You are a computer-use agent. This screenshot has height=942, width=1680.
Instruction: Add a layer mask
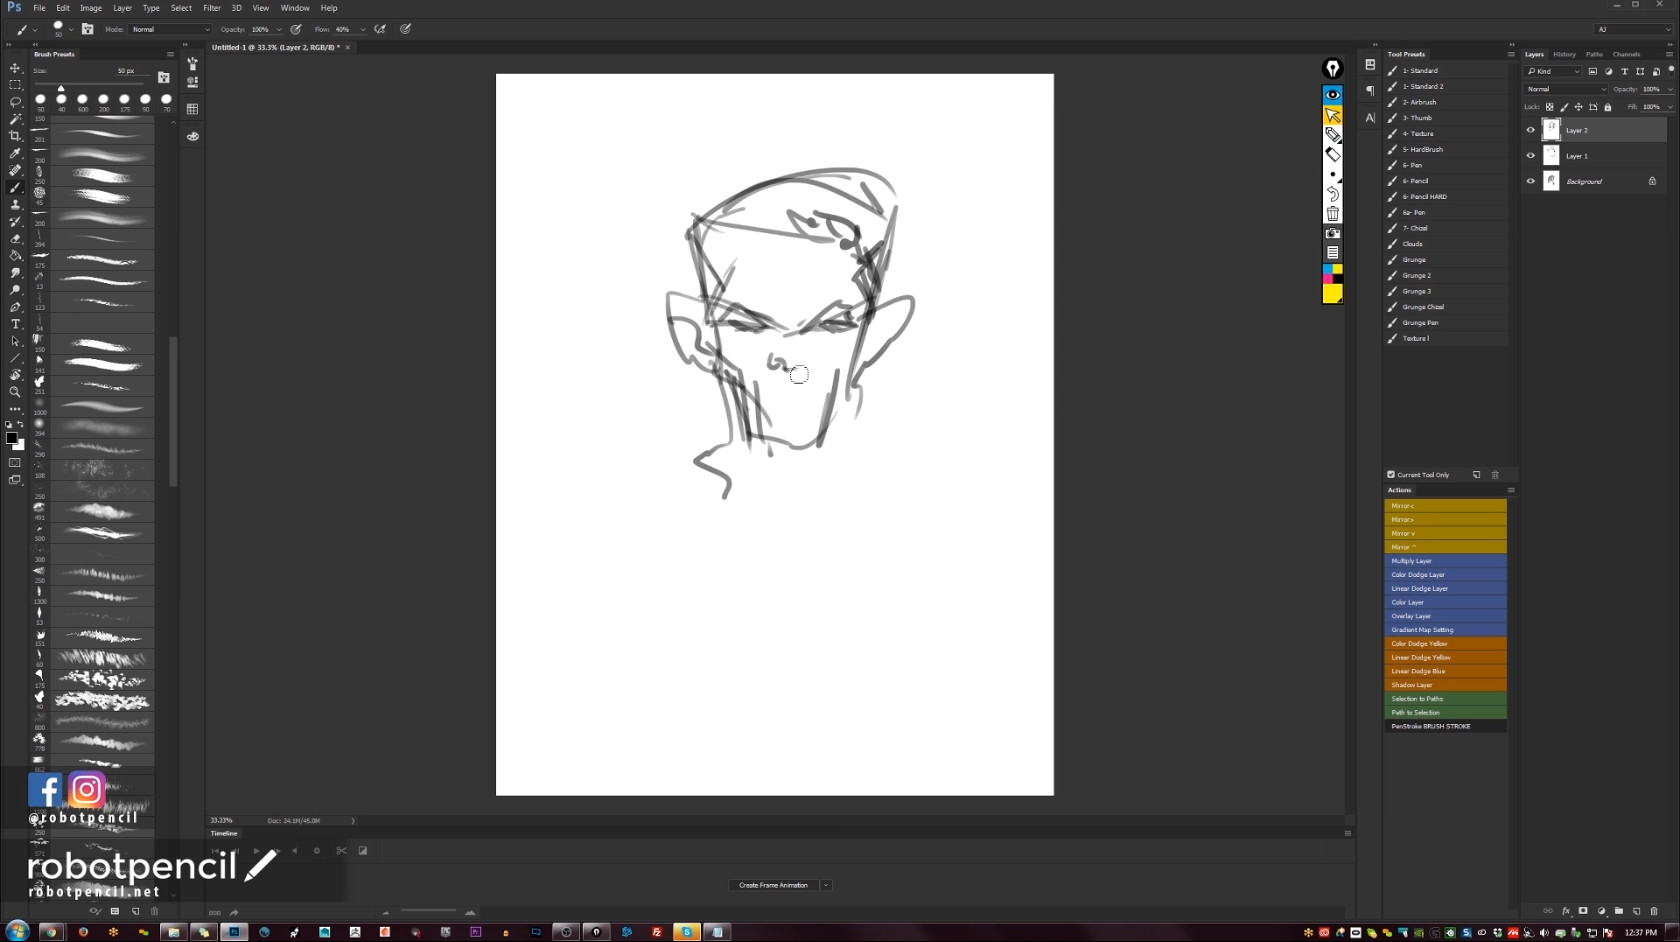click(1583, 911)
